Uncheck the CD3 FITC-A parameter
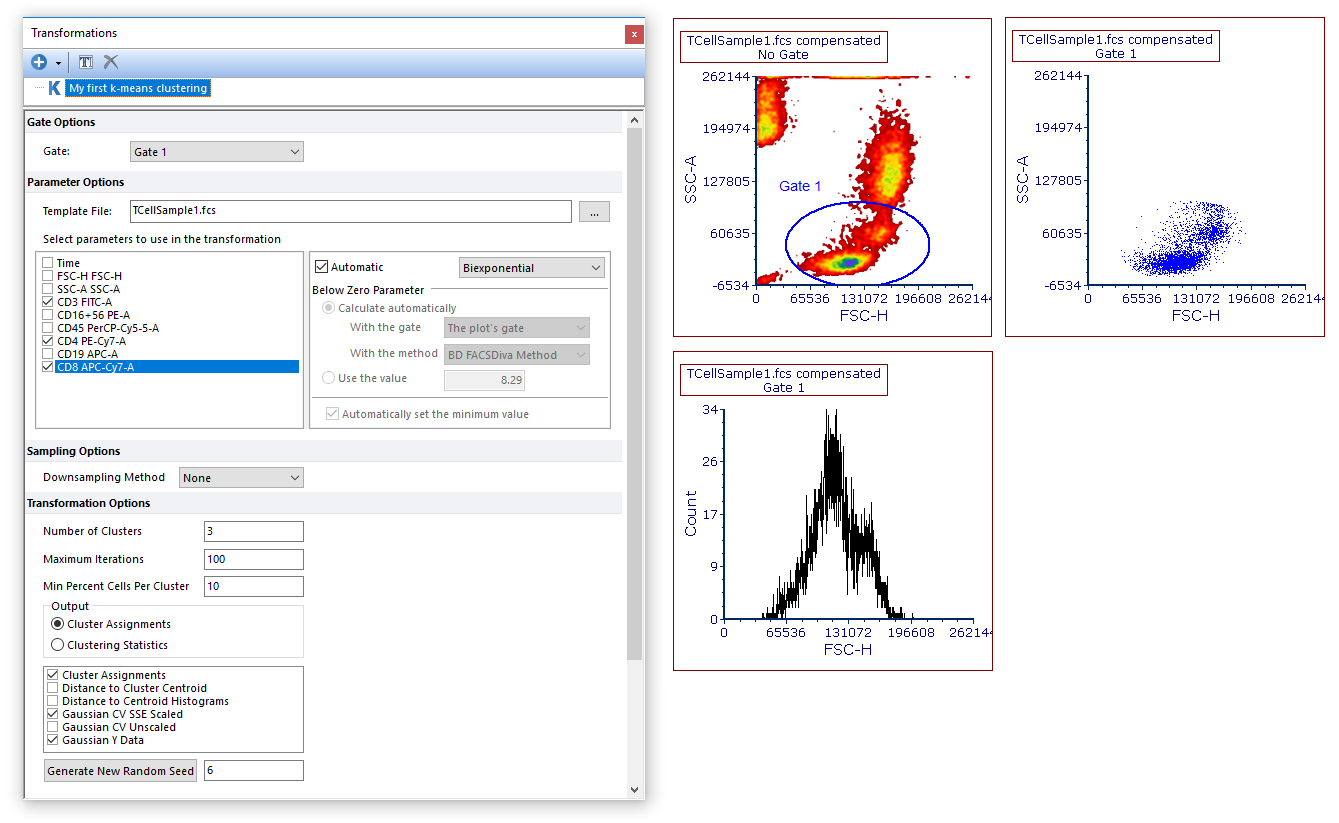 click(x=48, y=302)
